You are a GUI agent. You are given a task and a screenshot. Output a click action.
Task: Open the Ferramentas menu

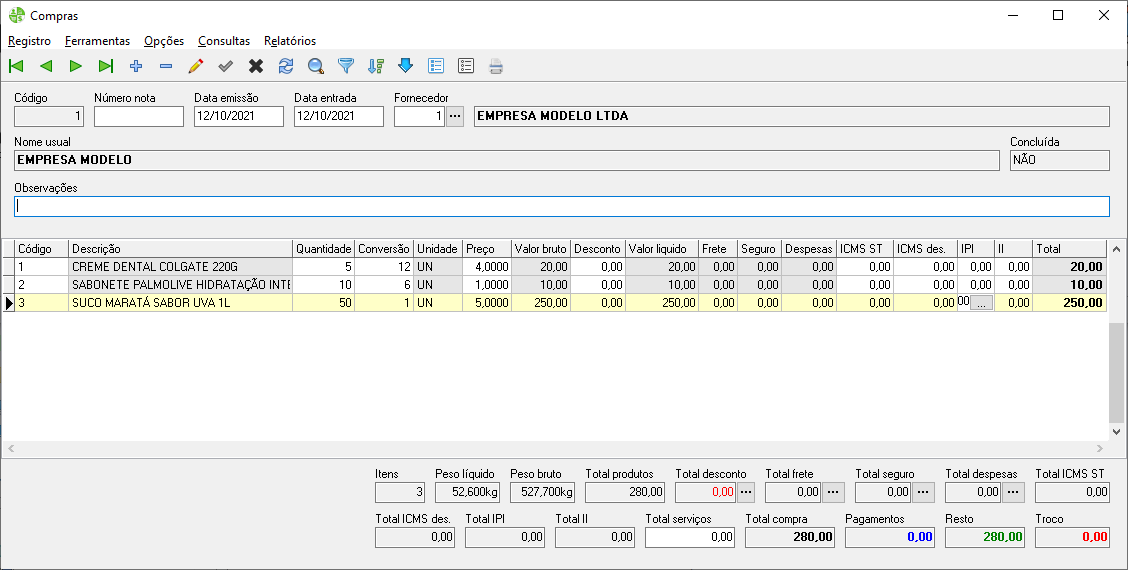(x=97, y=41)
